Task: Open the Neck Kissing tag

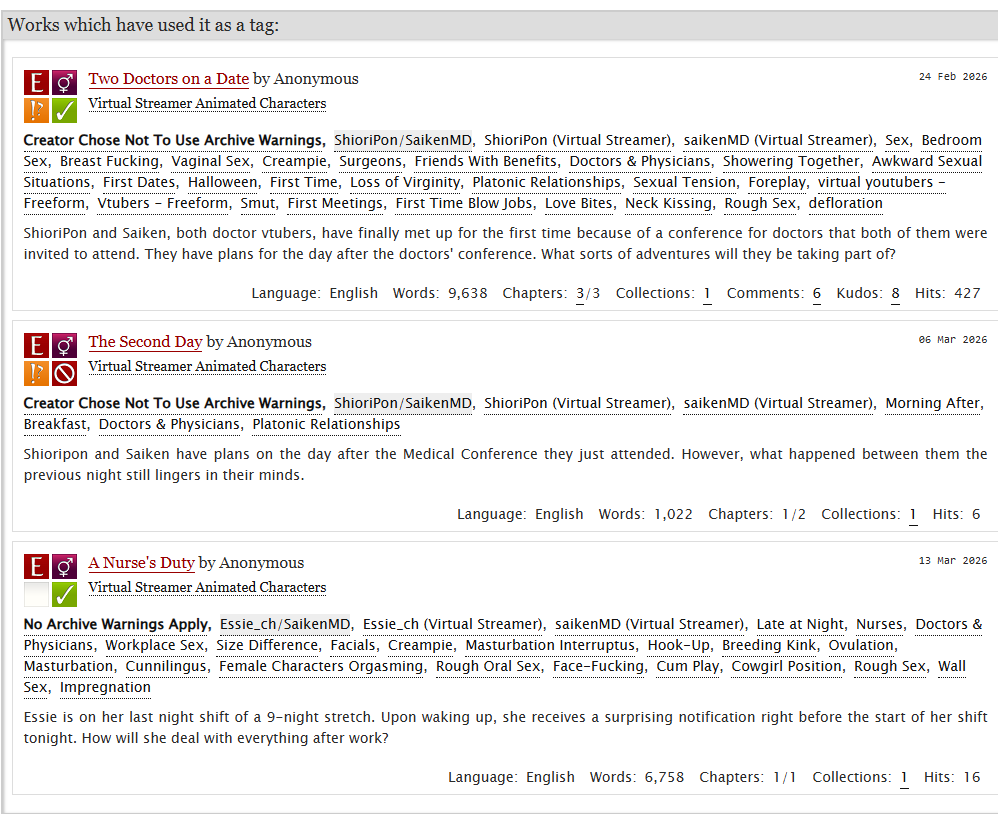Action: [668, 203]
